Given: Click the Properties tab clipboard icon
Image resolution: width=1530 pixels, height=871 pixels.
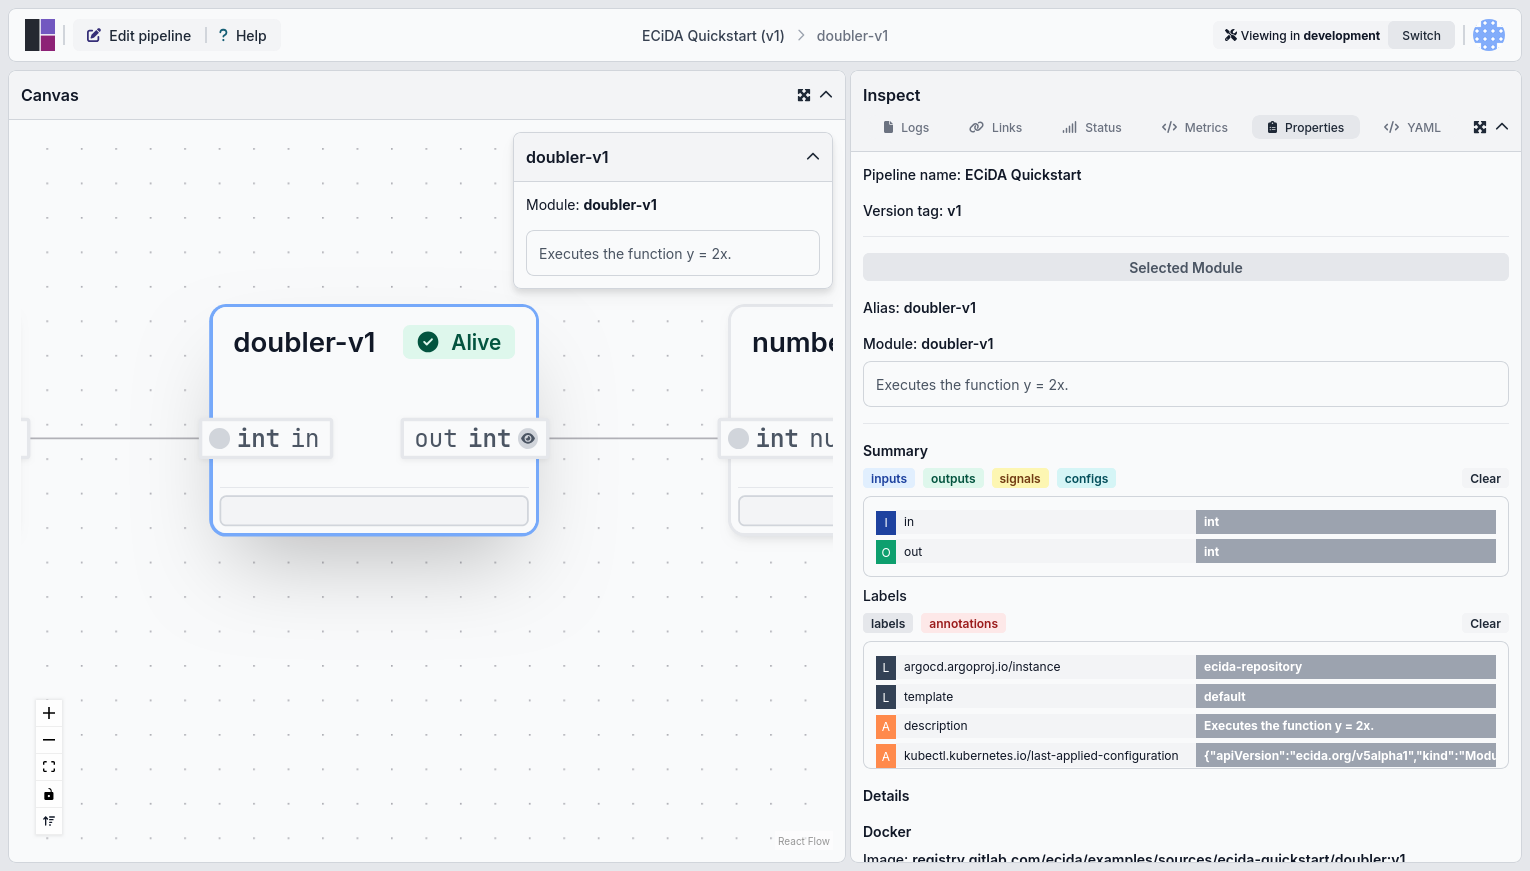Looking at the screenshot, I should point(1272,127).
